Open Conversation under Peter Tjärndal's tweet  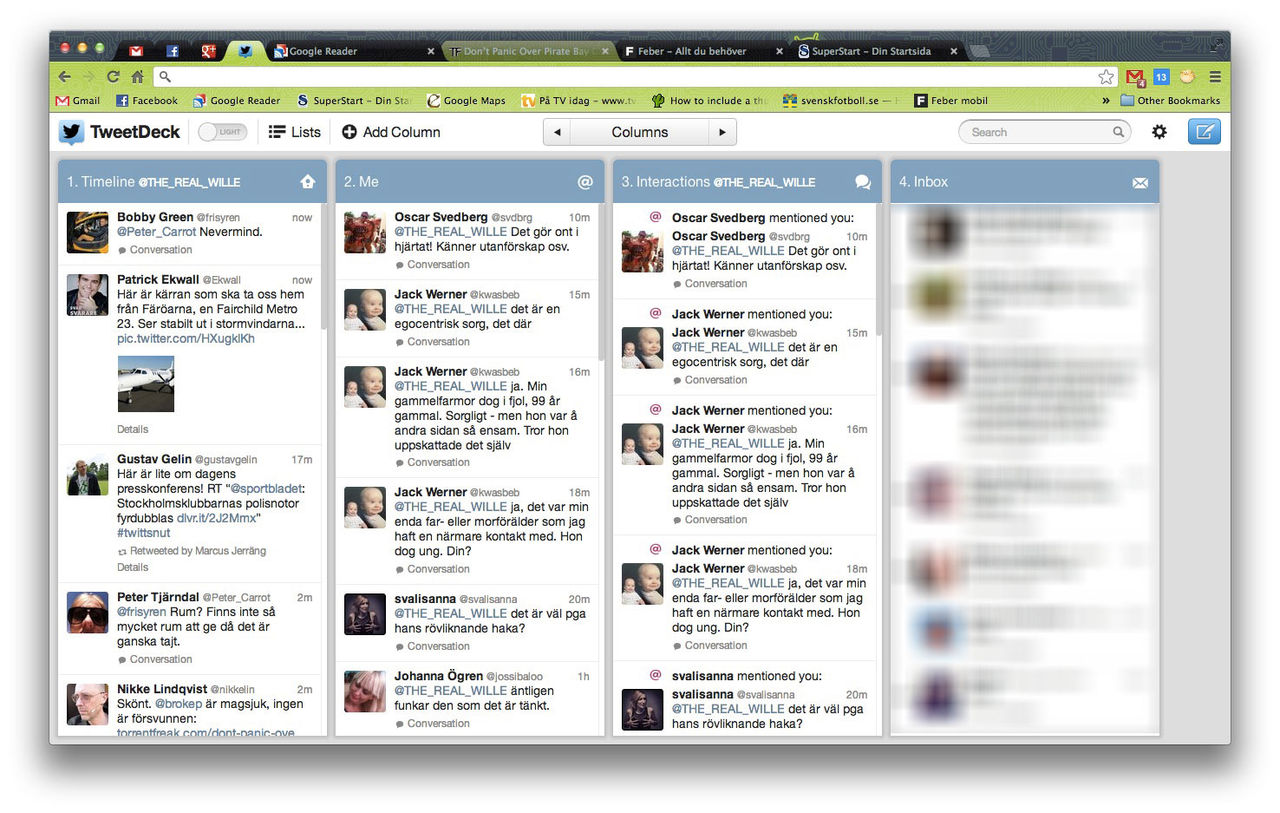pyautogui.click(x=155, y=659)
